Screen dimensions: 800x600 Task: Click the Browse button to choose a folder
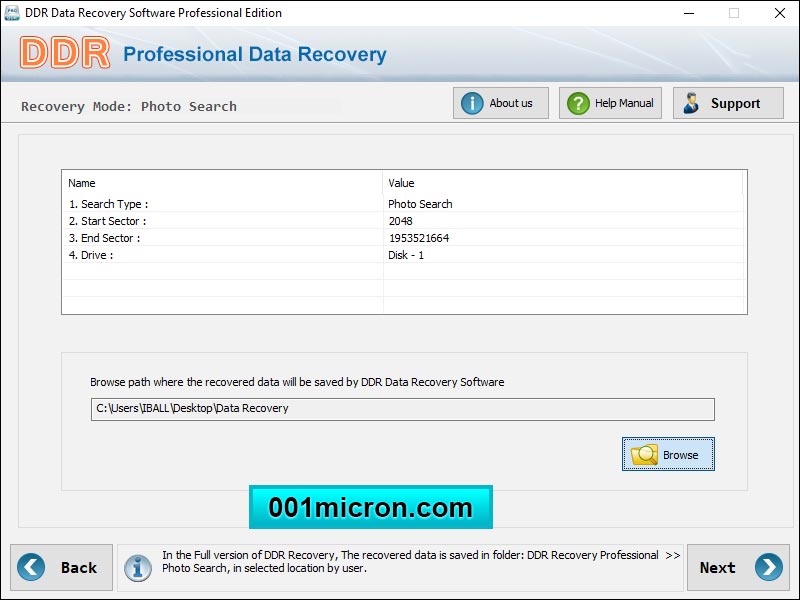pos(668,454)
